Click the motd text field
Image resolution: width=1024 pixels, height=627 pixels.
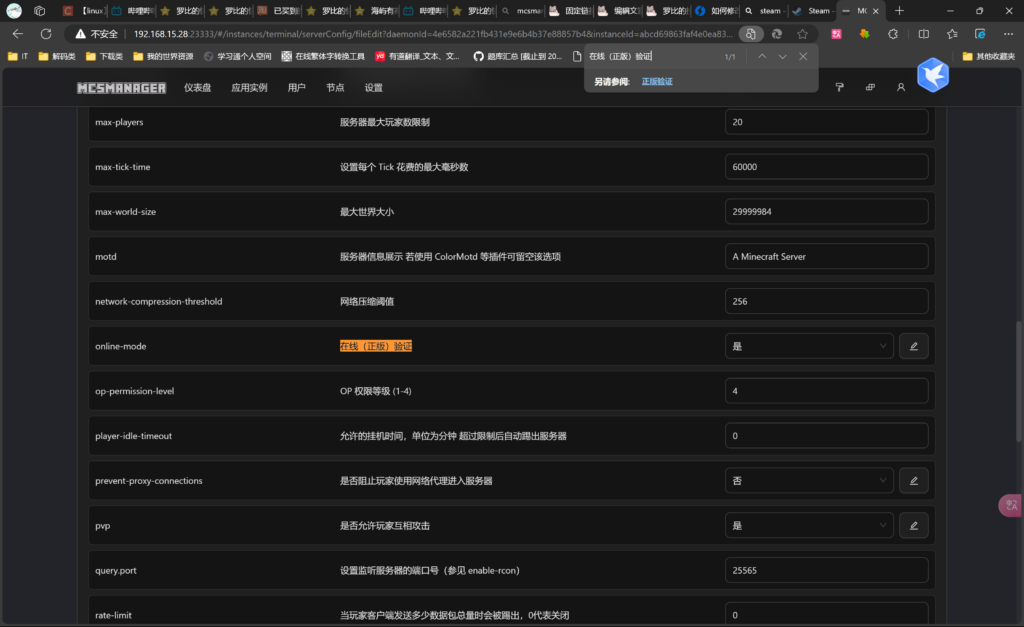pyautogui.click(x=826, y=256)
